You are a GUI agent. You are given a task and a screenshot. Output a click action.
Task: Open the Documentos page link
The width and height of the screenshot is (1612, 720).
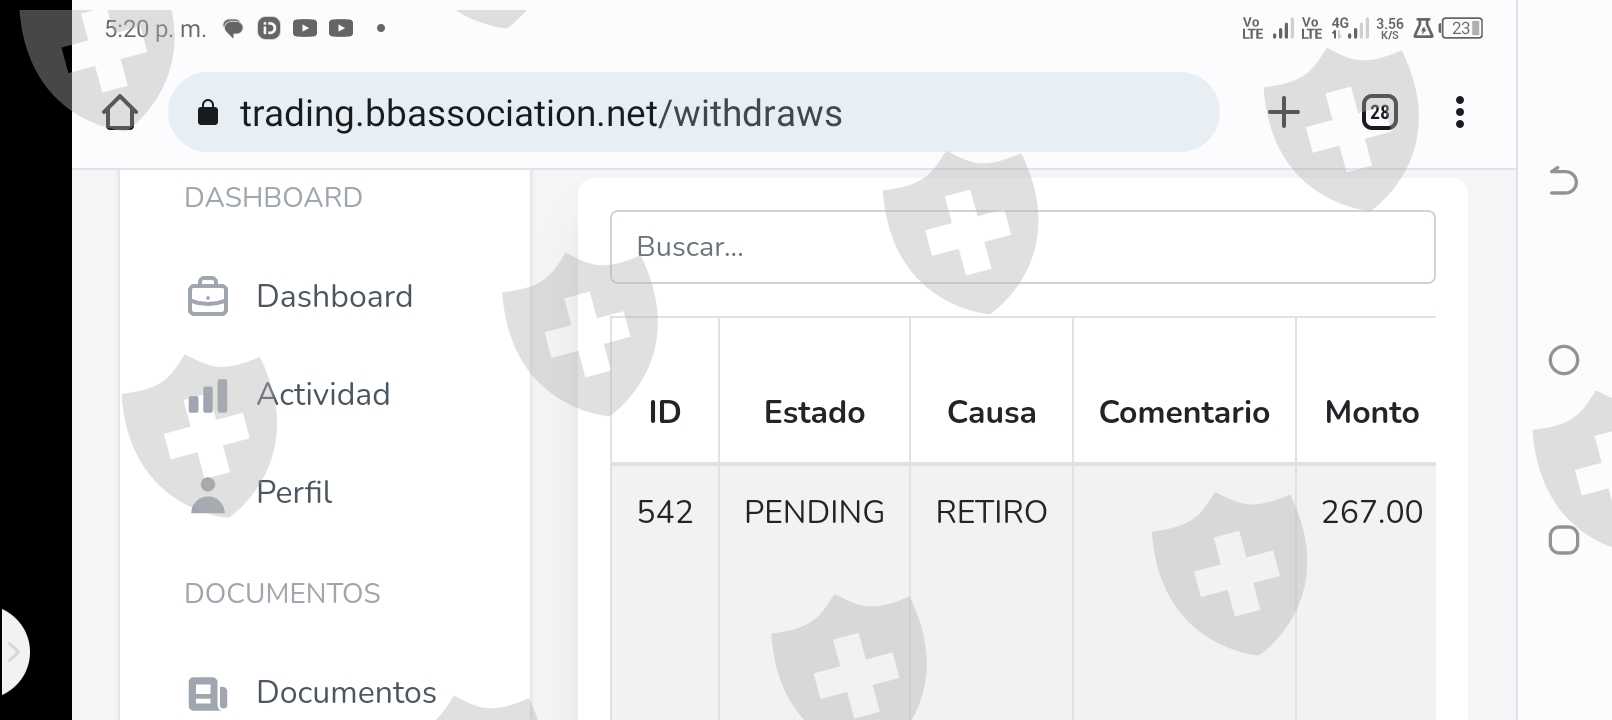coord(346,692)
